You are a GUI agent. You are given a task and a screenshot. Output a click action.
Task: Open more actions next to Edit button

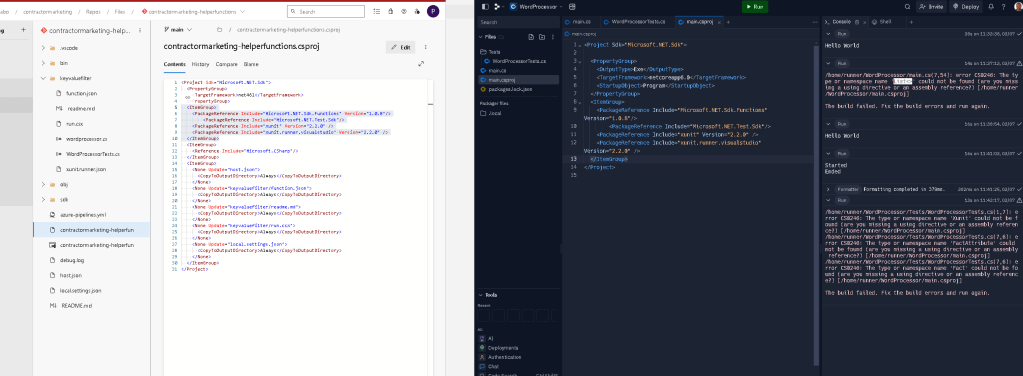[x=425, y=47]
